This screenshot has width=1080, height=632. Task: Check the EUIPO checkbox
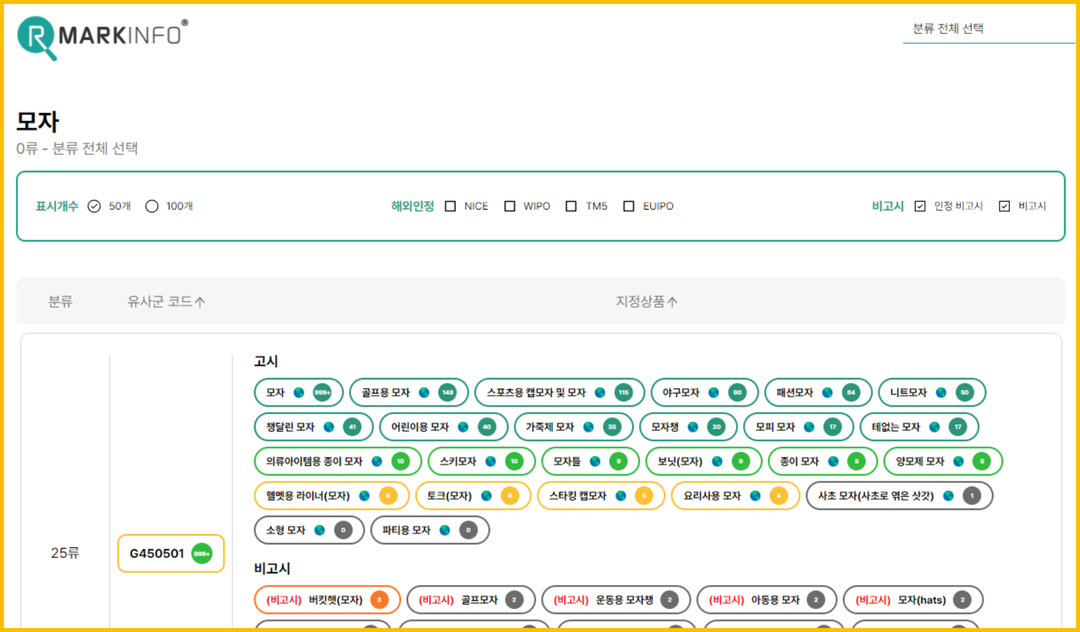[x=630, y=206]
